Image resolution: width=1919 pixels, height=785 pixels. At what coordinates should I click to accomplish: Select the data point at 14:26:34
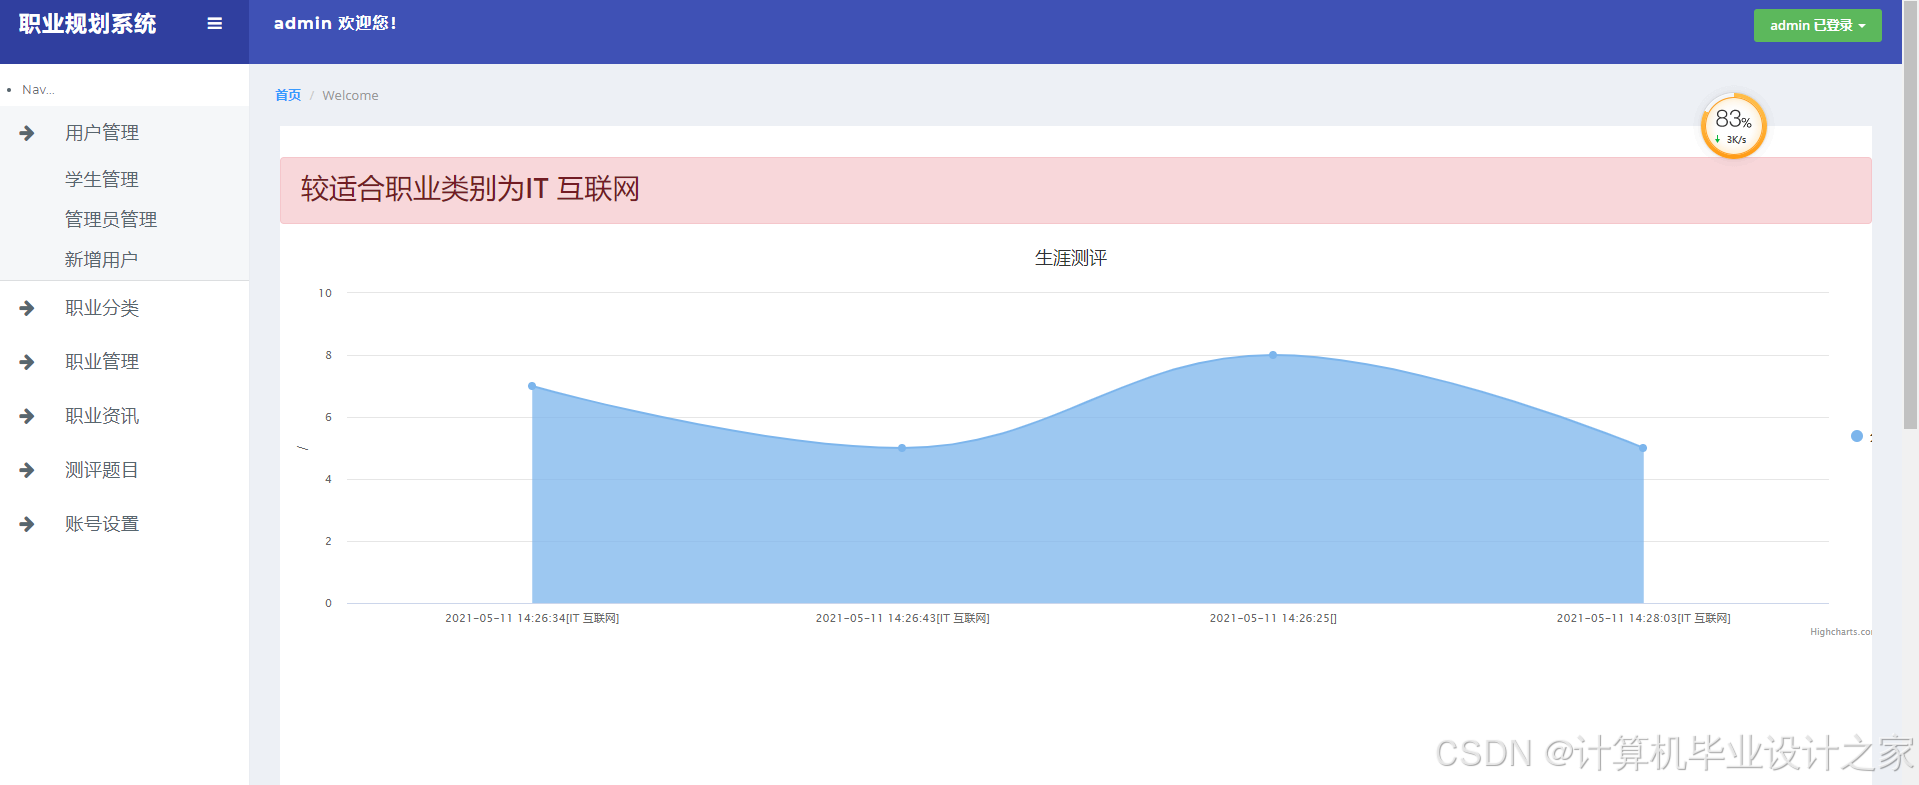click(532, 386)
